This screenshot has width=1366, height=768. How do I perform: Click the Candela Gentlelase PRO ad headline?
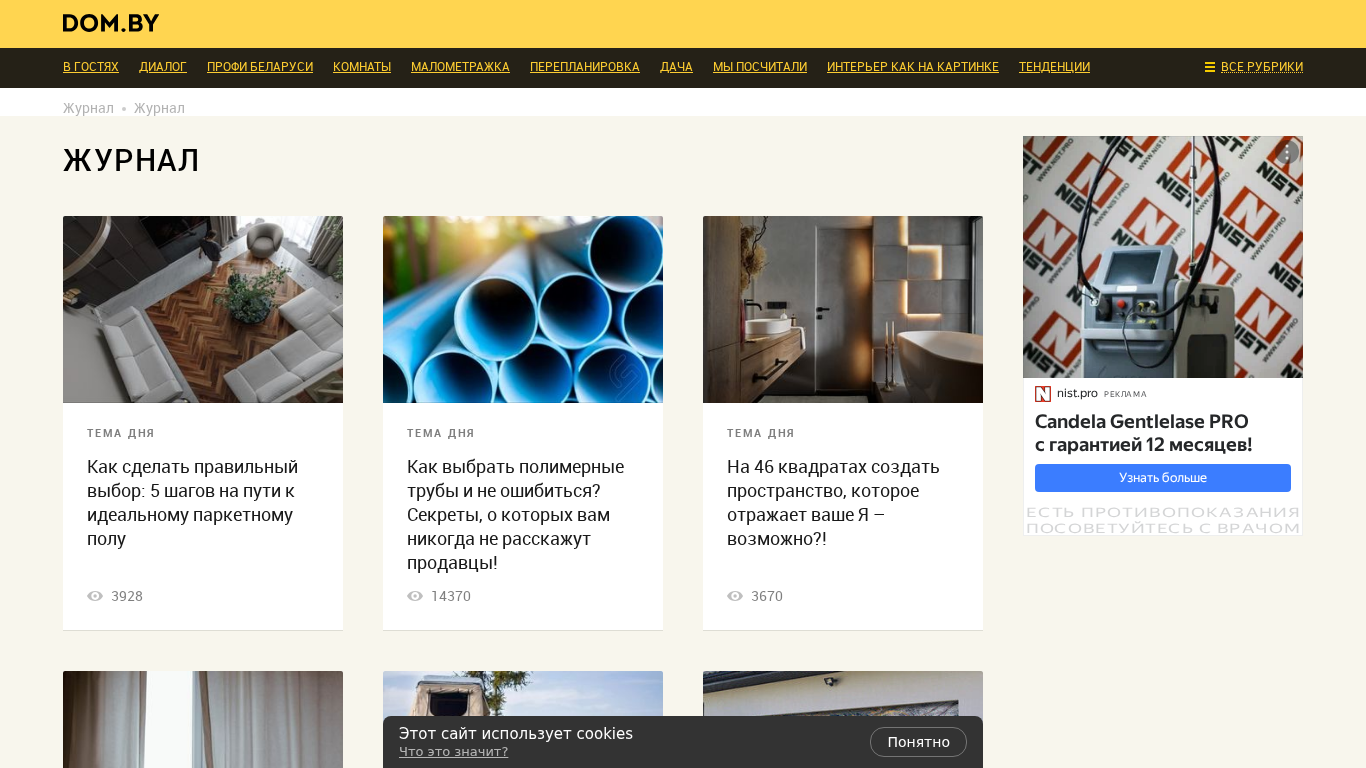point(1144,433)
